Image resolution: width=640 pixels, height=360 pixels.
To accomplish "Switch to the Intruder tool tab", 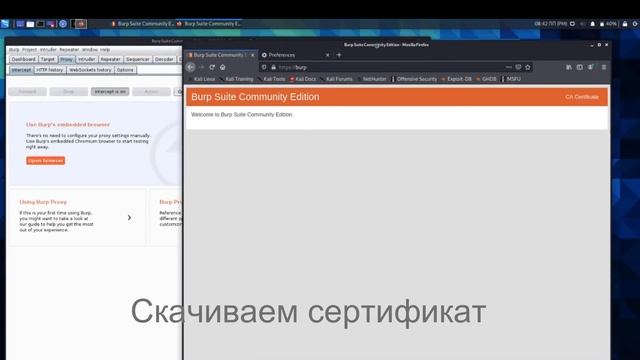I will (87, 59).
